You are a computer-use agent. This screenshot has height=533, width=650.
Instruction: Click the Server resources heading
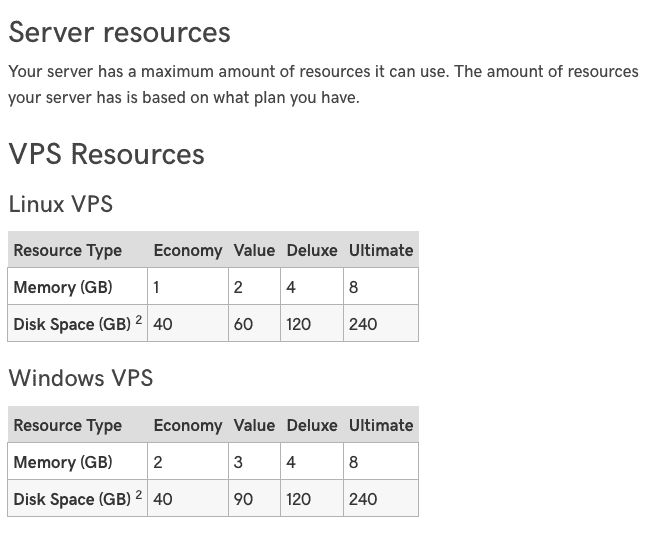click(119, 32)
